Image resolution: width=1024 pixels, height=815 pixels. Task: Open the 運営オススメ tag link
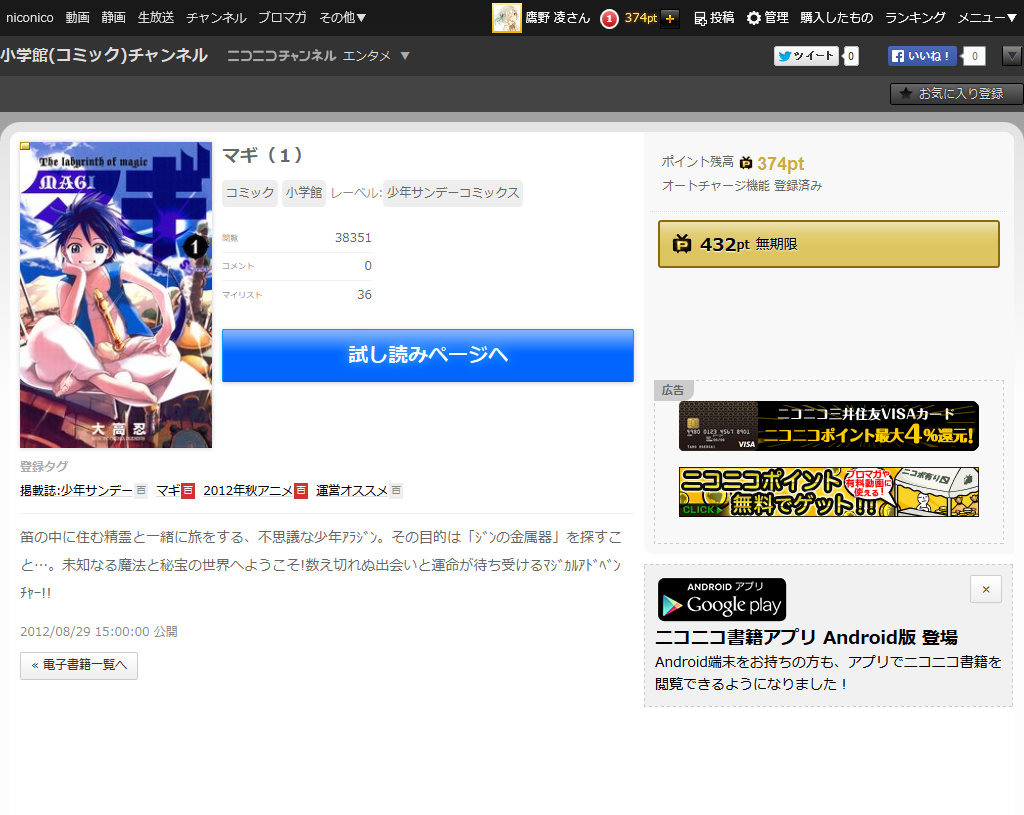[352, 490]
